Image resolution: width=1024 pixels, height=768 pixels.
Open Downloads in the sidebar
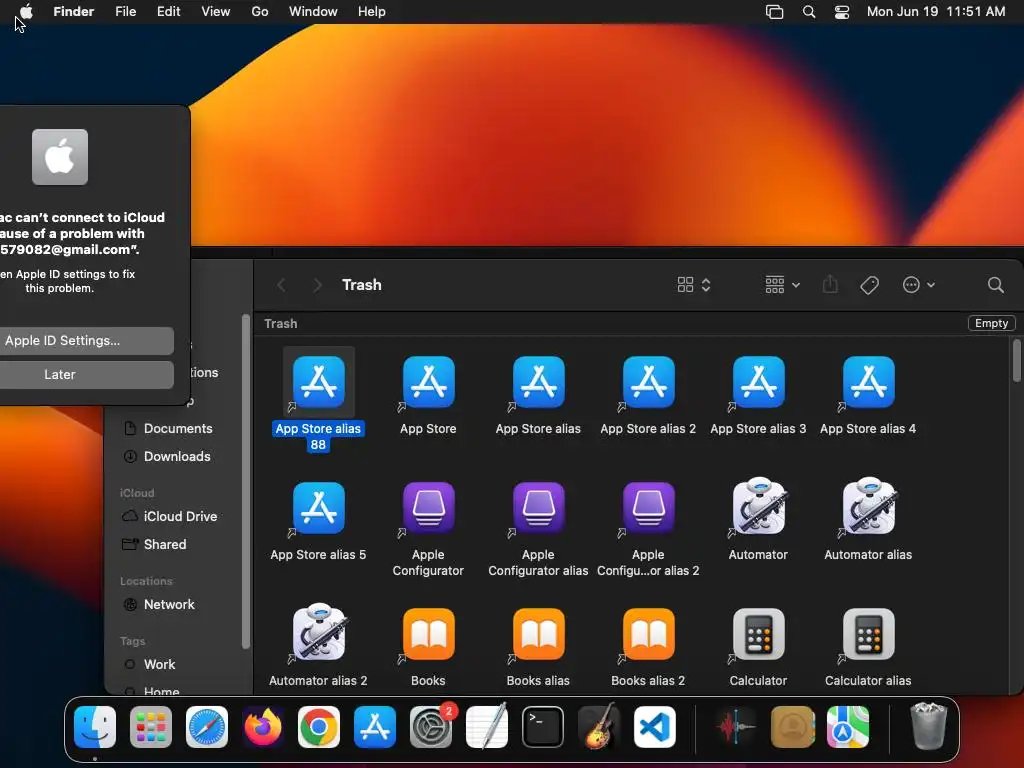click(x=168, y=456)
